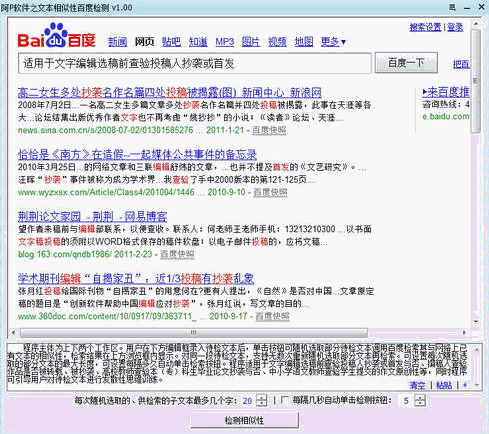Click the text box scroll-up arrow

(x=477, y=349)
